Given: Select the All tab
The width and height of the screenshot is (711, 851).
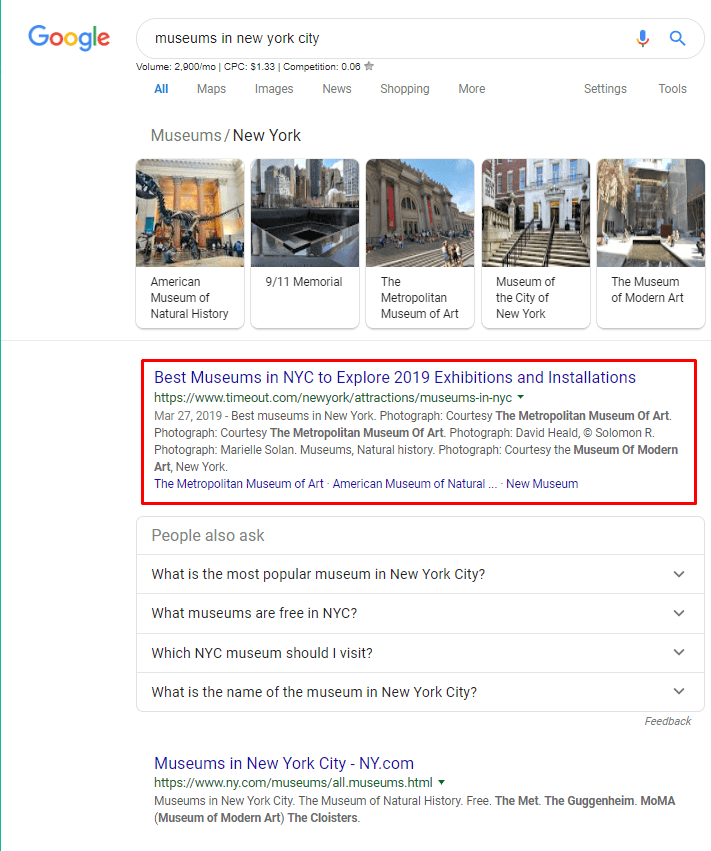Looking at the screenshot, I should click(161, 89).
